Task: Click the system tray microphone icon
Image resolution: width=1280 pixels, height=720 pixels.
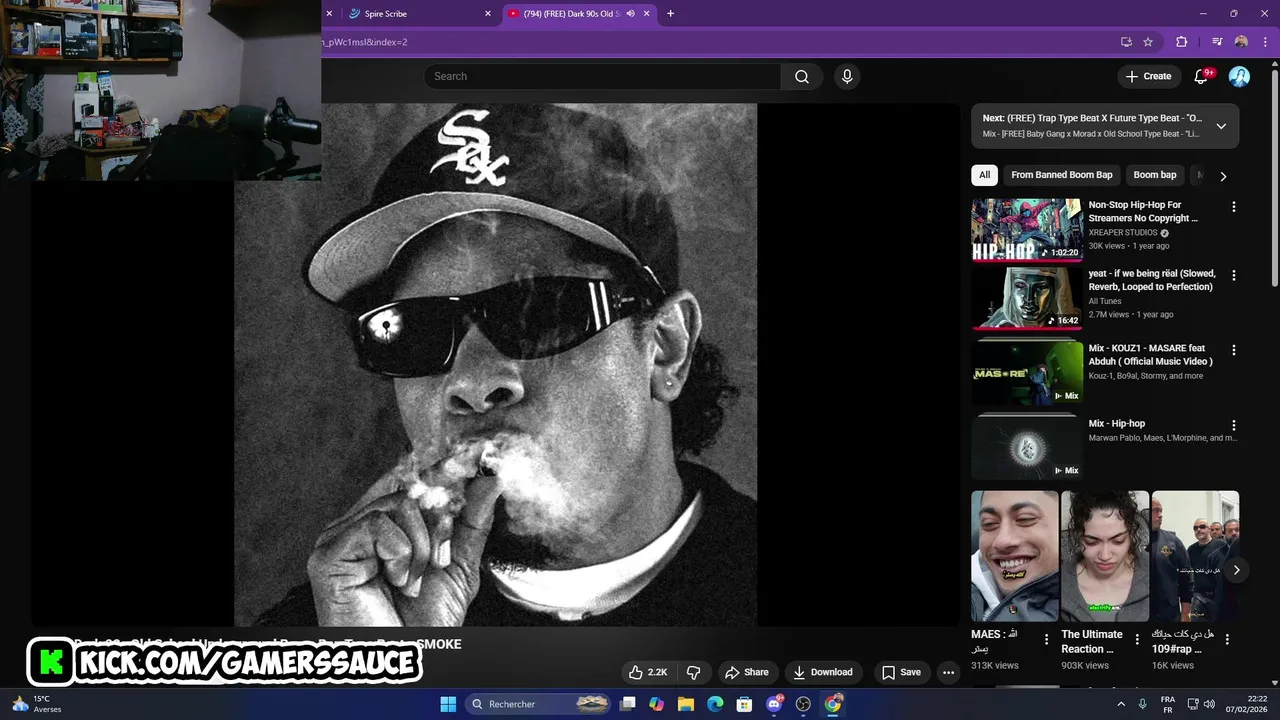Action: point(1143,704)
